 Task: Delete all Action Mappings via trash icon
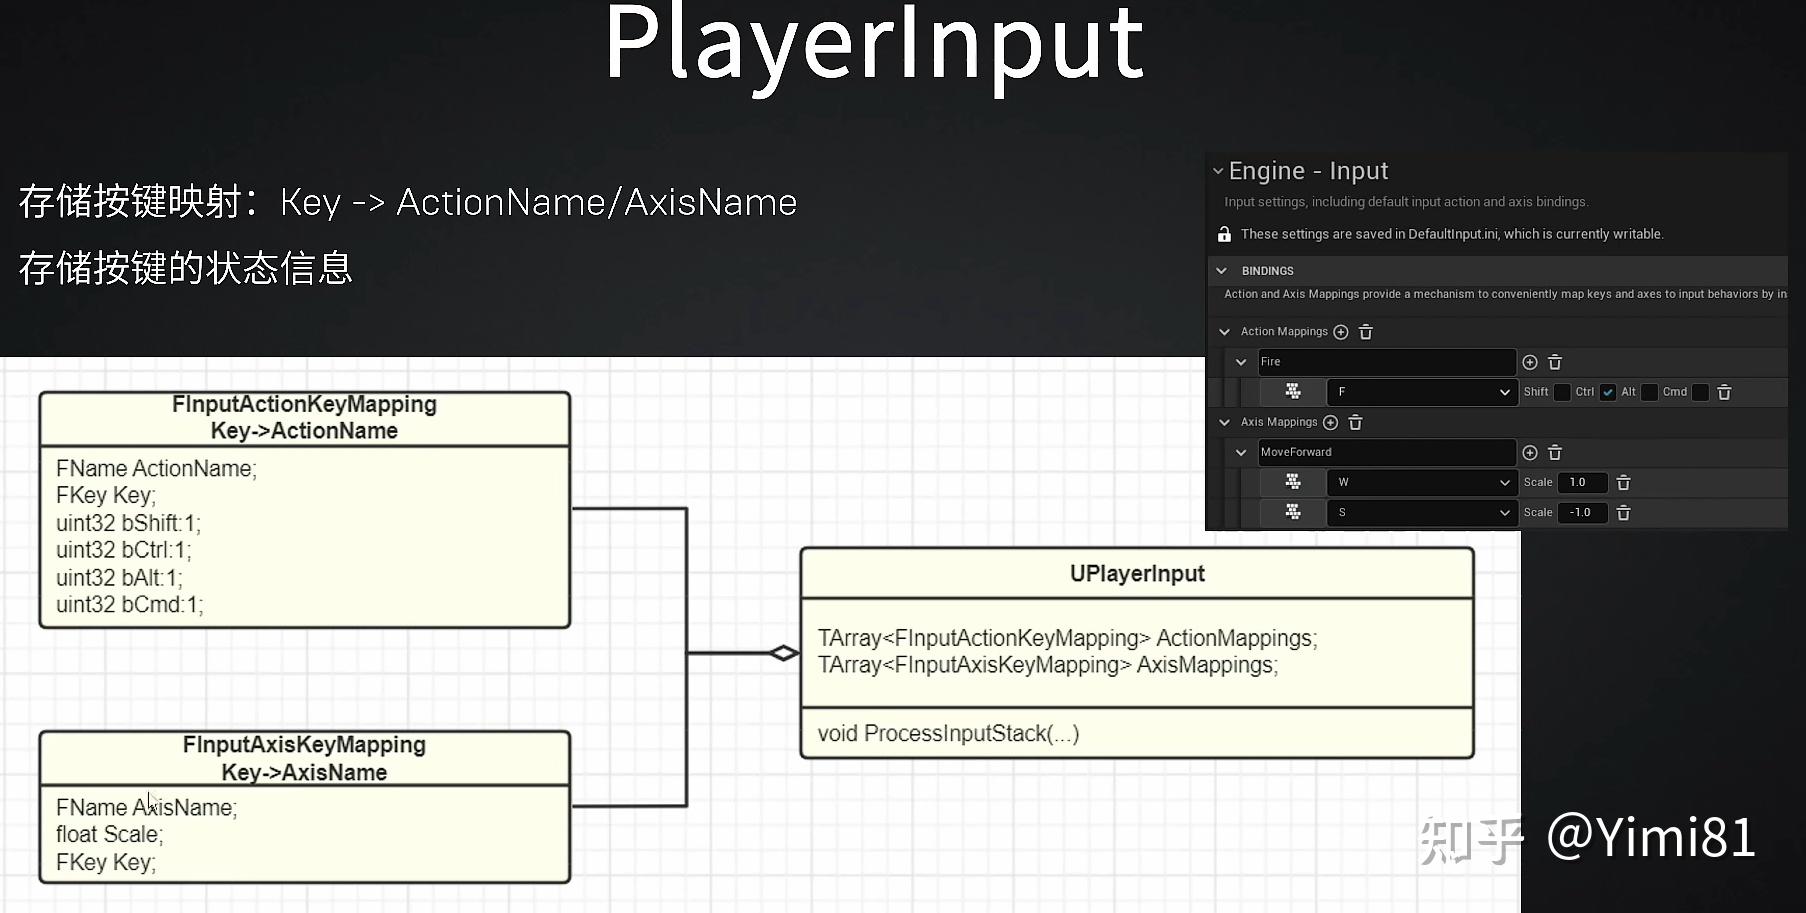(1366, 332)
